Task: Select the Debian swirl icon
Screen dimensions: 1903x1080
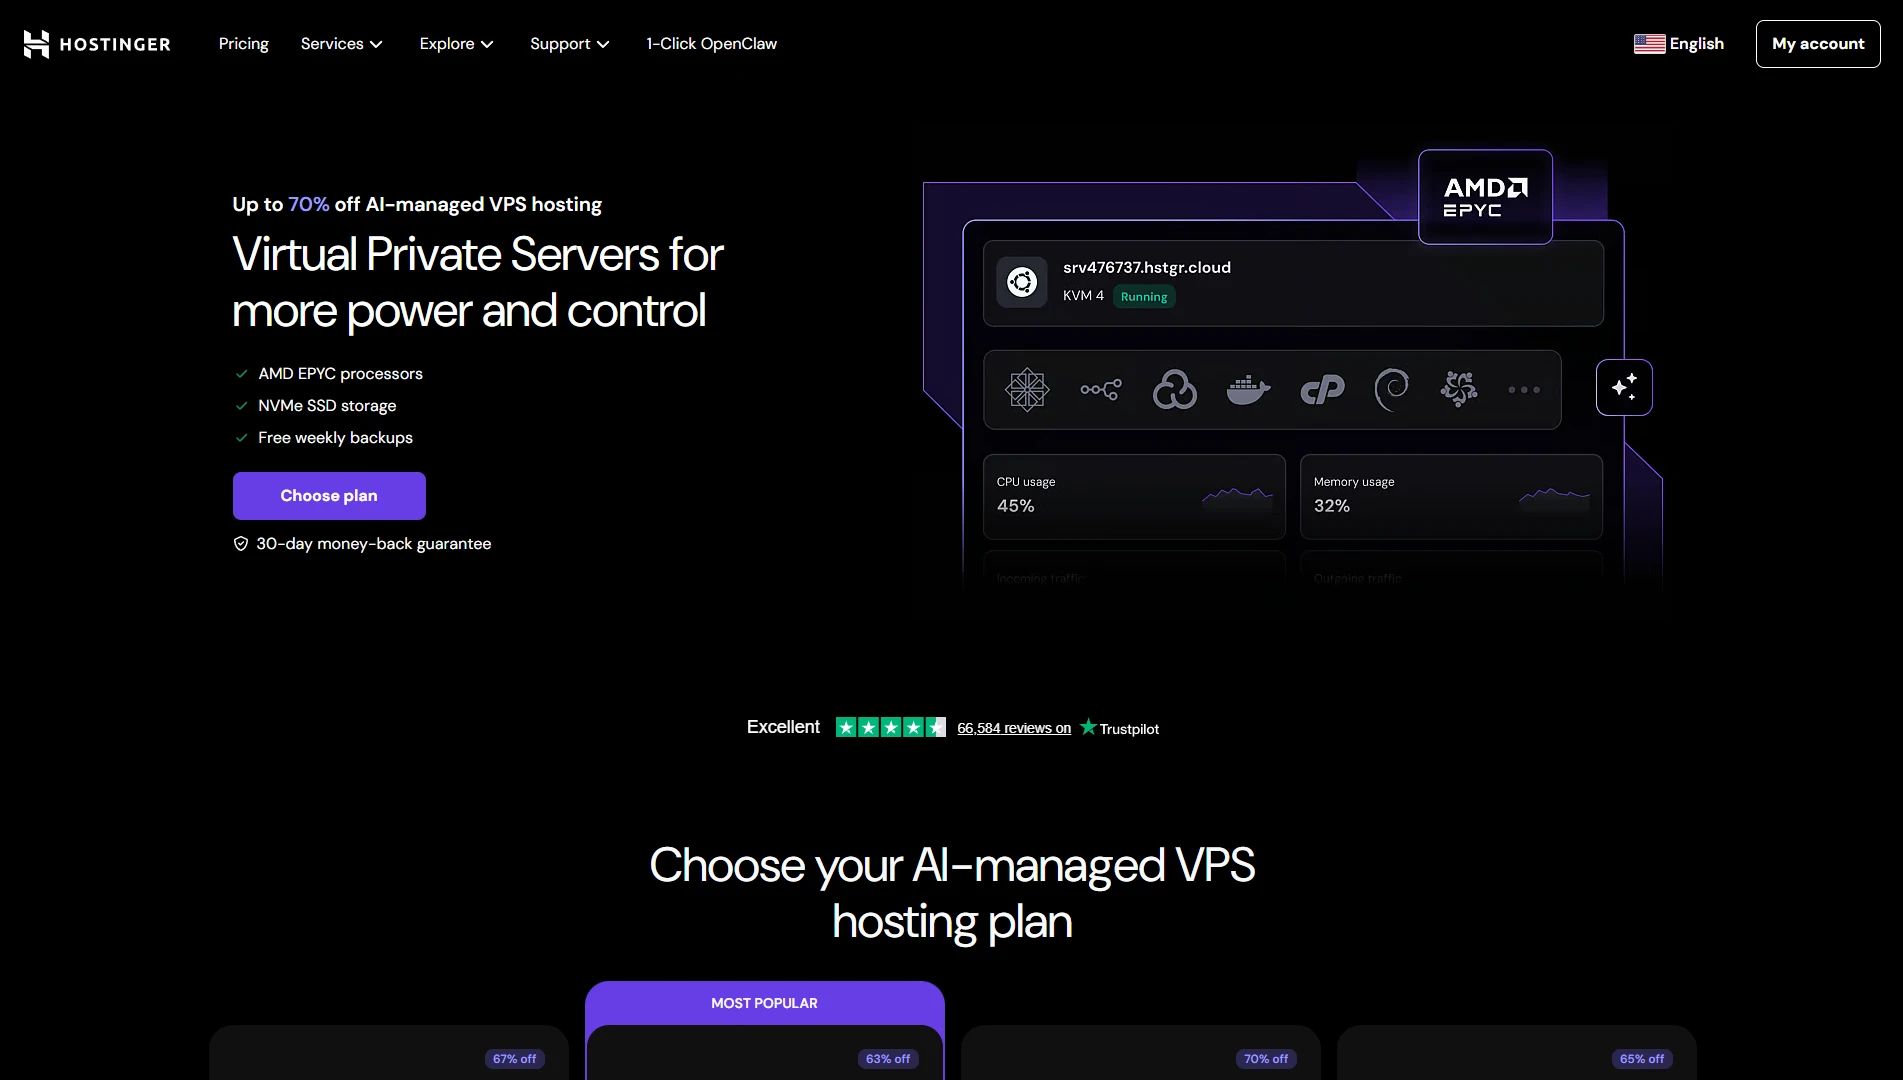Action: pyautogui.click(x=1391, y=390)
